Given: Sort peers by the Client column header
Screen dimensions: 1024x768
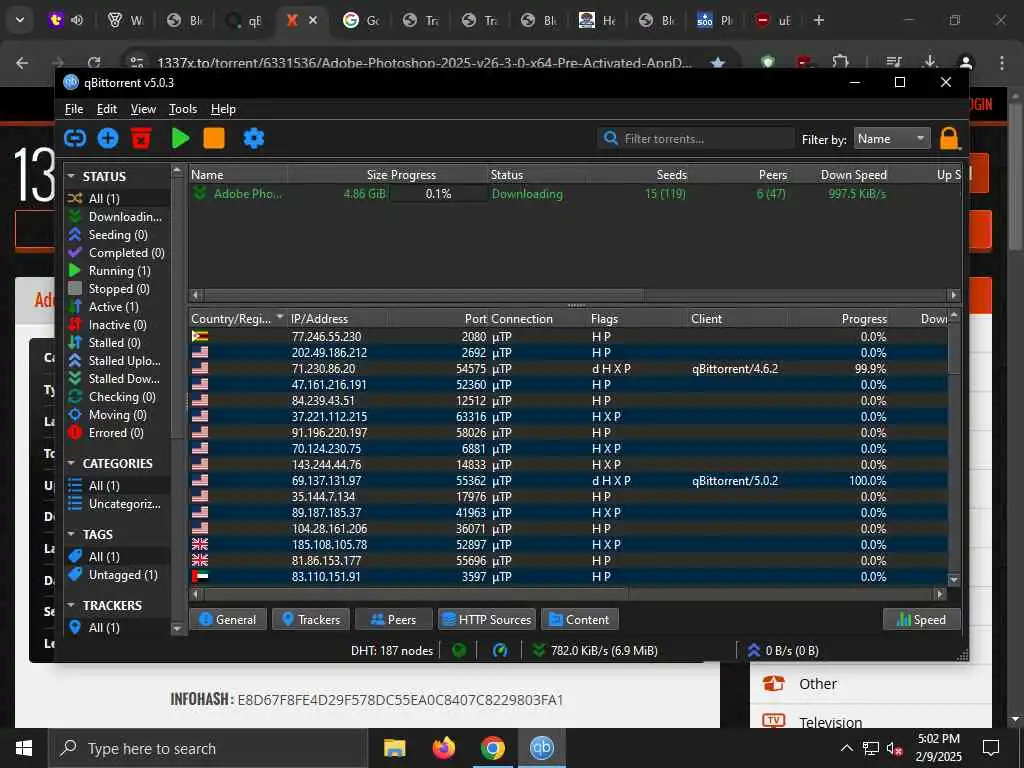Looking at the screenshot, I should point(738,319).
